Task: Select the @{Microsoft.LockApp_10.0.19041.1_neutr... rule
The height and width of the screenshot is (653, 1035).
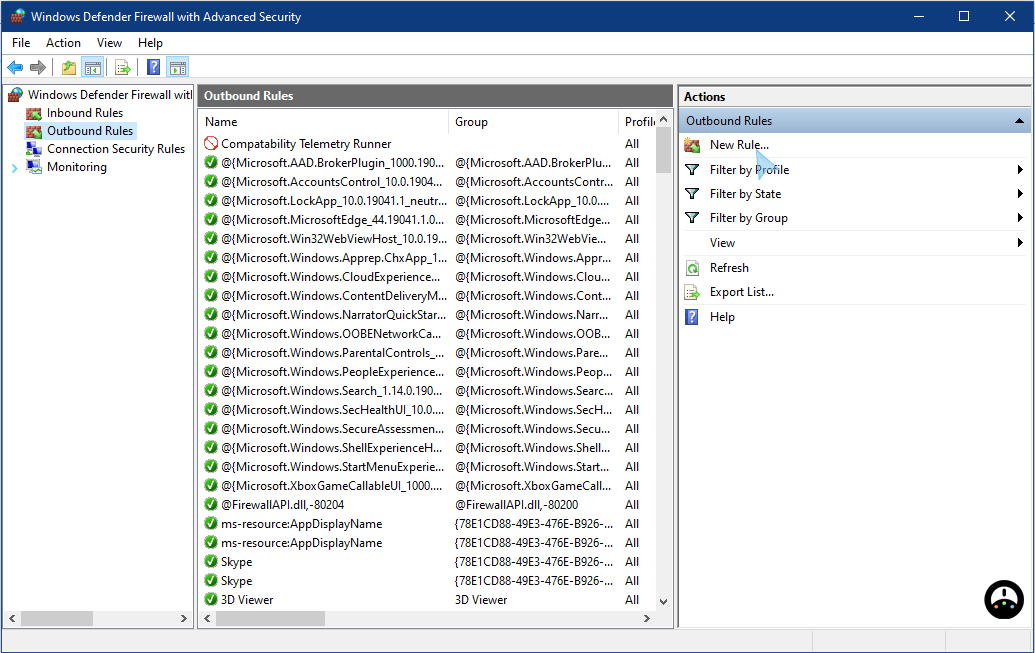Action: (x=333, y=201)
